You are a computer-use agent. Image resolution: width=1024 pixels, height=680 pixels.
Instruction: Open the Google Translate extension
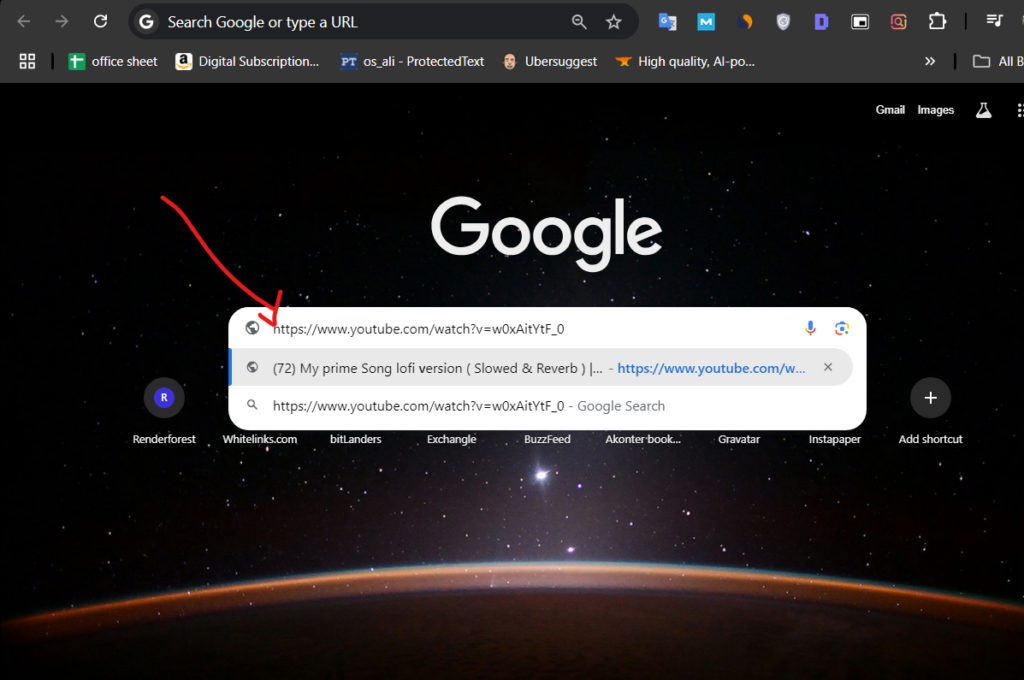(x=667, y=22)
